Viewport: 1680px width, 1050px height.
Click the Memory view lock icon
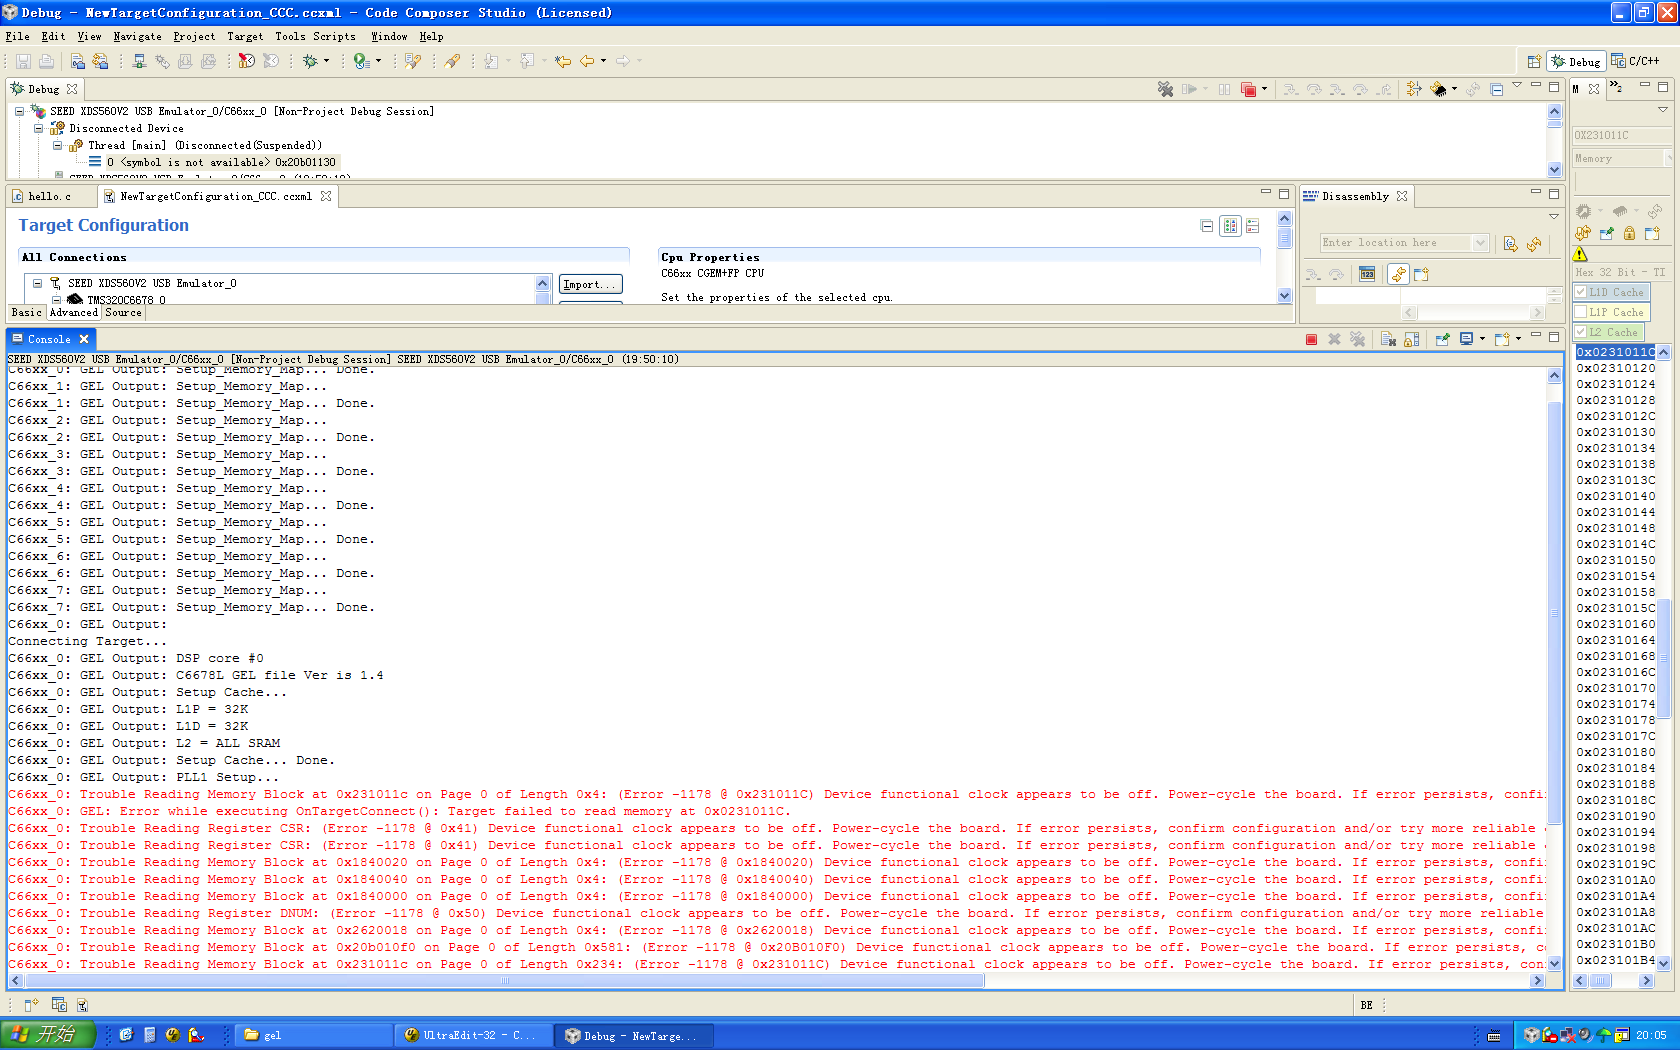pos(1629,233)
